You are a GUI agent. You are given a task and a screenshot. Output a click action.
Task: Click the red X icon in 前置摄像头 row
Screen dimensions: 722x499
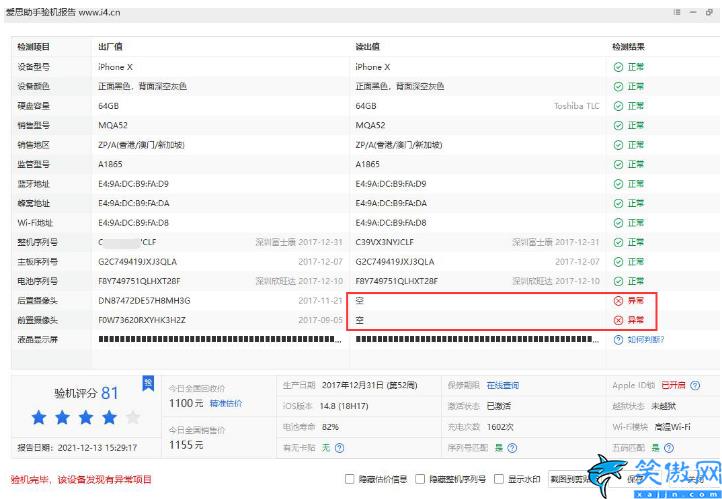(x=618, y=320)
